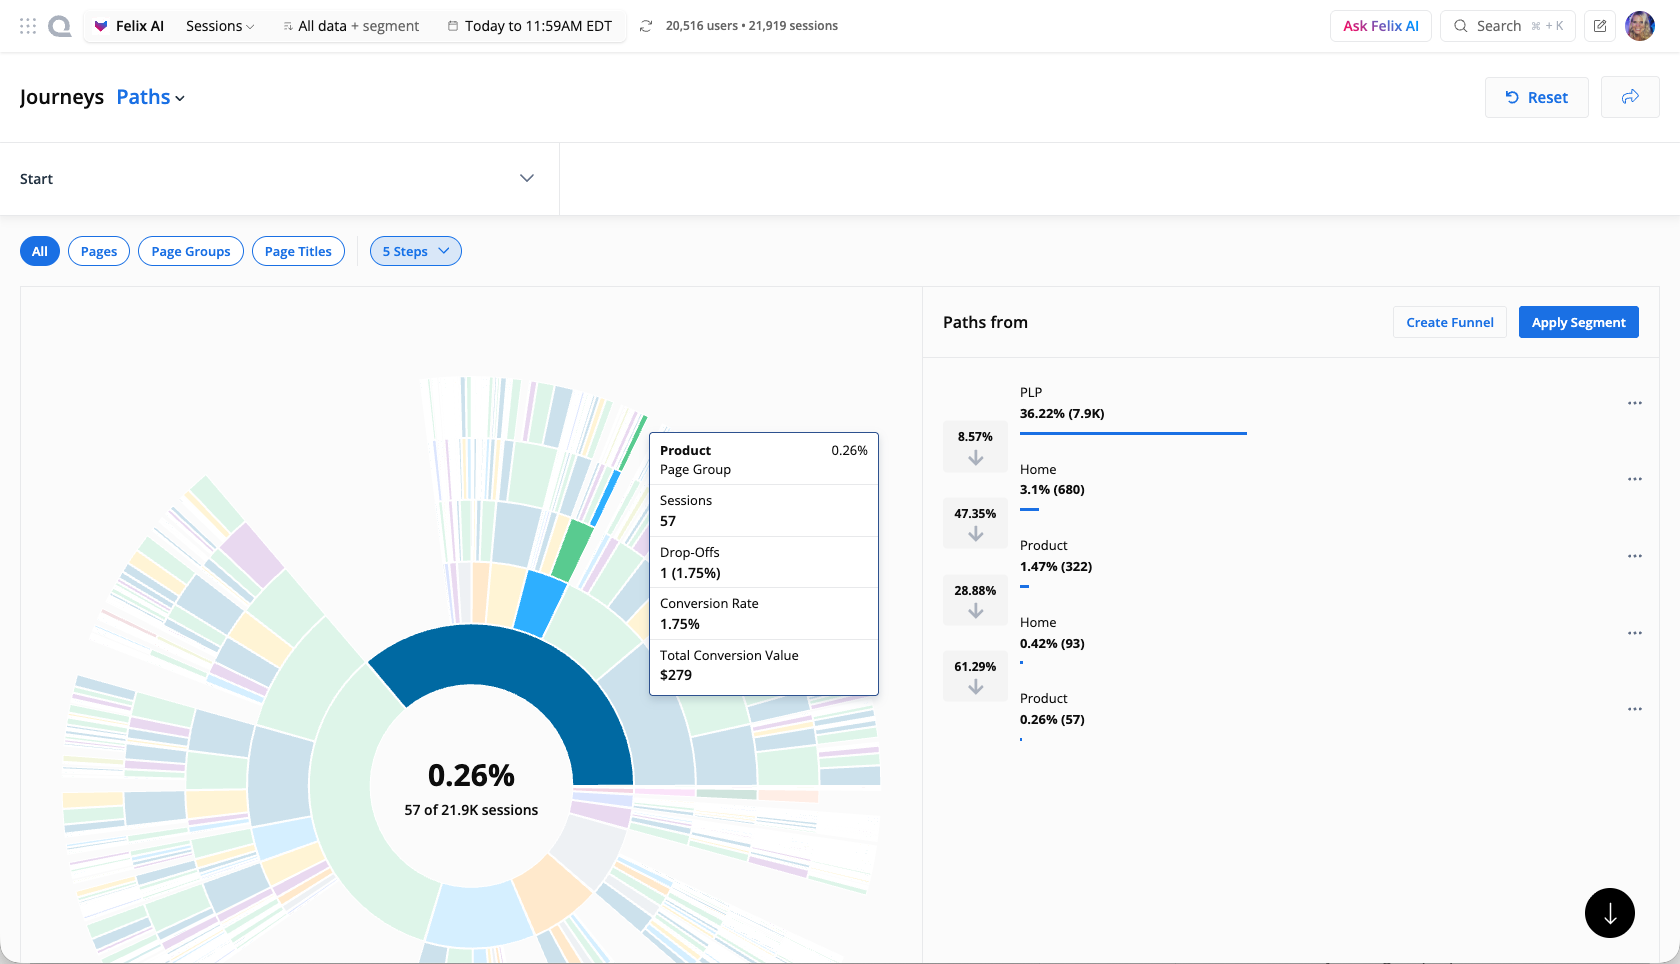Open the apps grid launcher icon

point(28,26)
